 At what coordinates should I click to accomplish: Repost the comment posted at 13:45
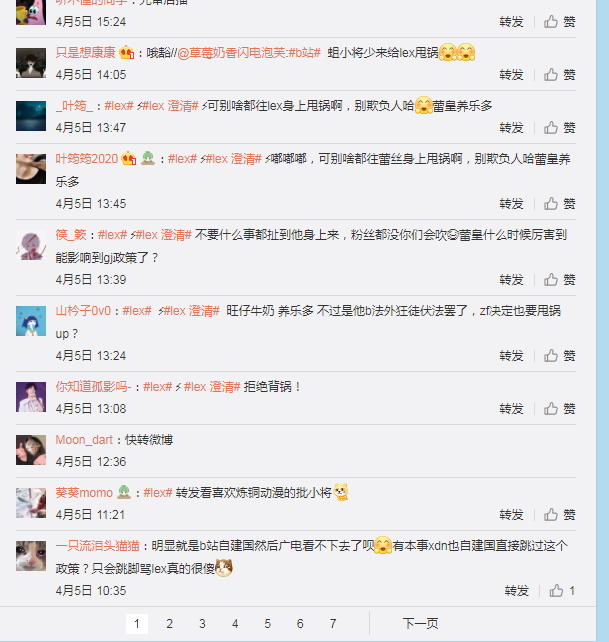(x=512, y=203)
